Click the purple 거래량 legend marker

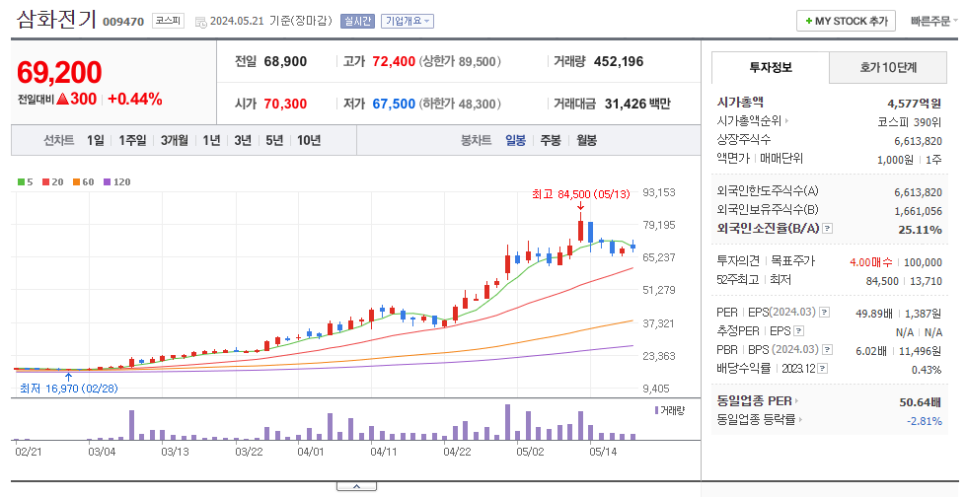coord(656,410)
